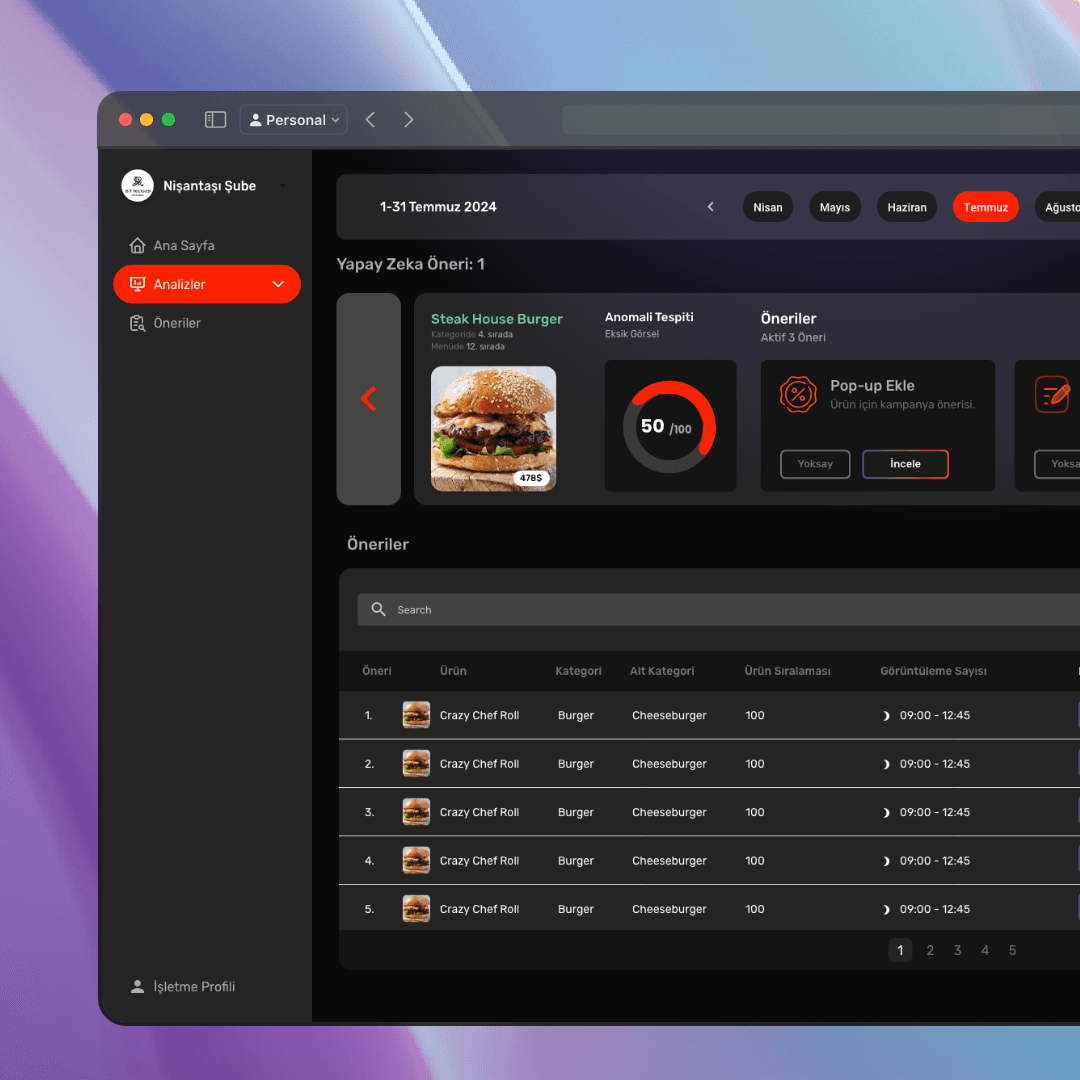
Task: Click the browser back arrow
Action: 370,120
